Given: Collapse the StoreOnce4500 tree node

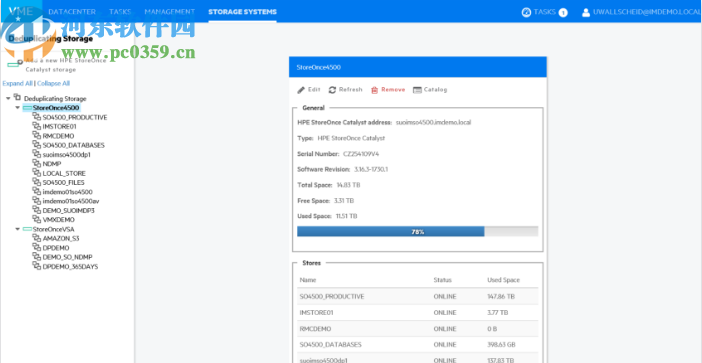Looking at the screenshot, I should pos(17,108).
